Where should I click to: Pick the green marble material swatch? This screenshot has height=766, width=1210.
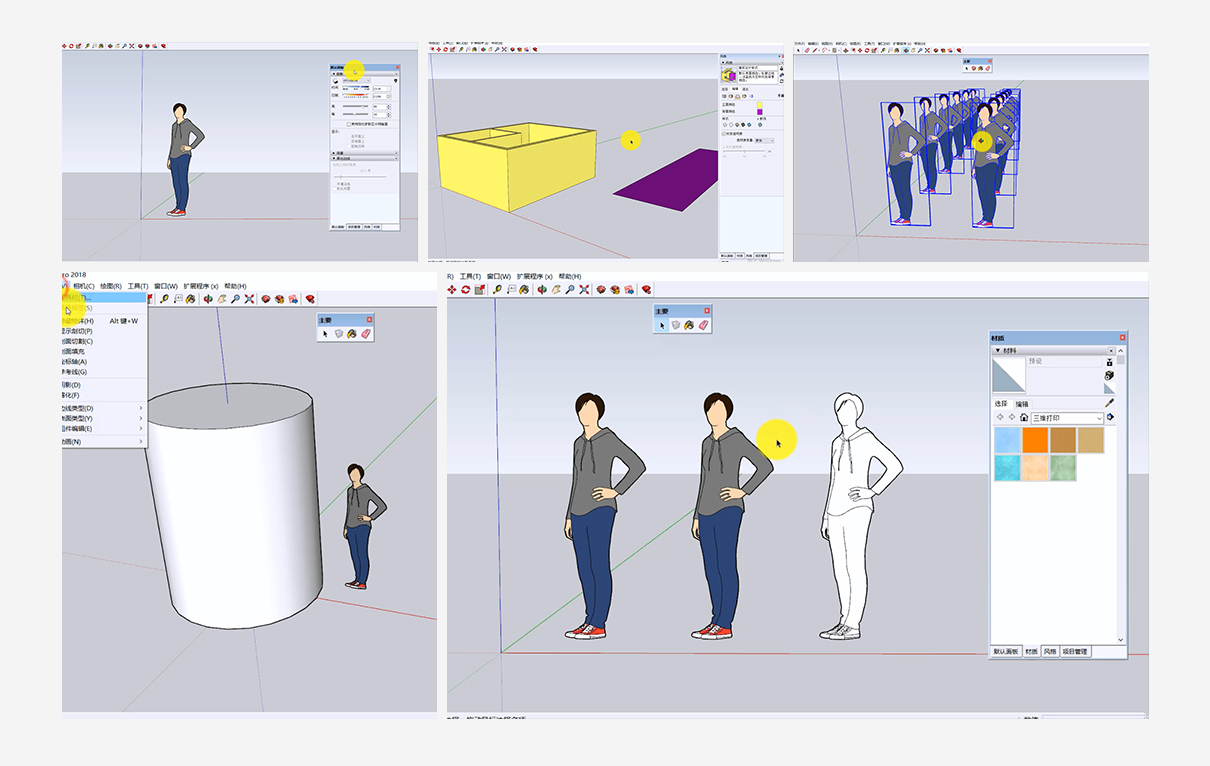coord(1062,468)
